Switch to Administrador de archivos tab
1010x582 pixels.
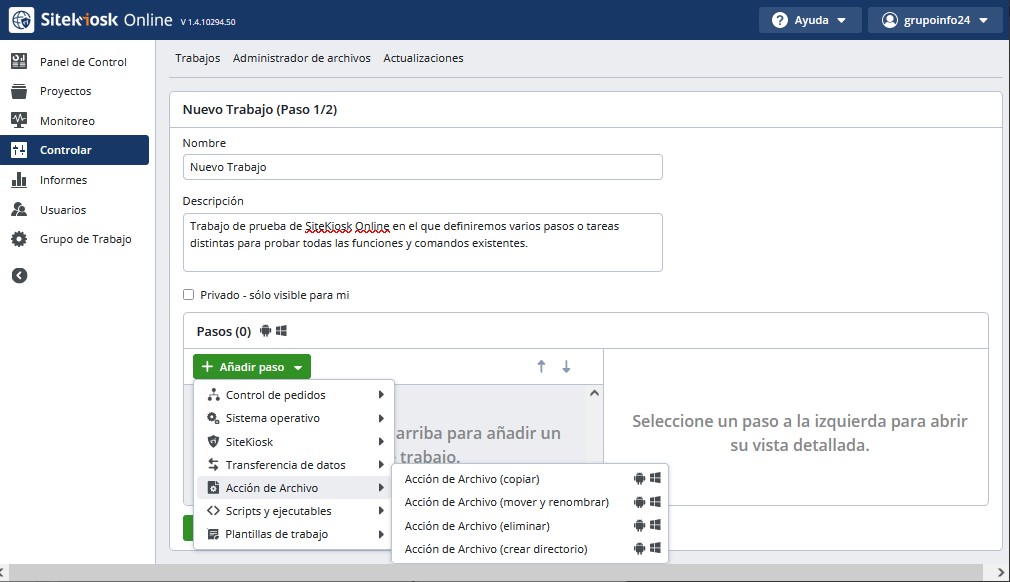(301, 58)
